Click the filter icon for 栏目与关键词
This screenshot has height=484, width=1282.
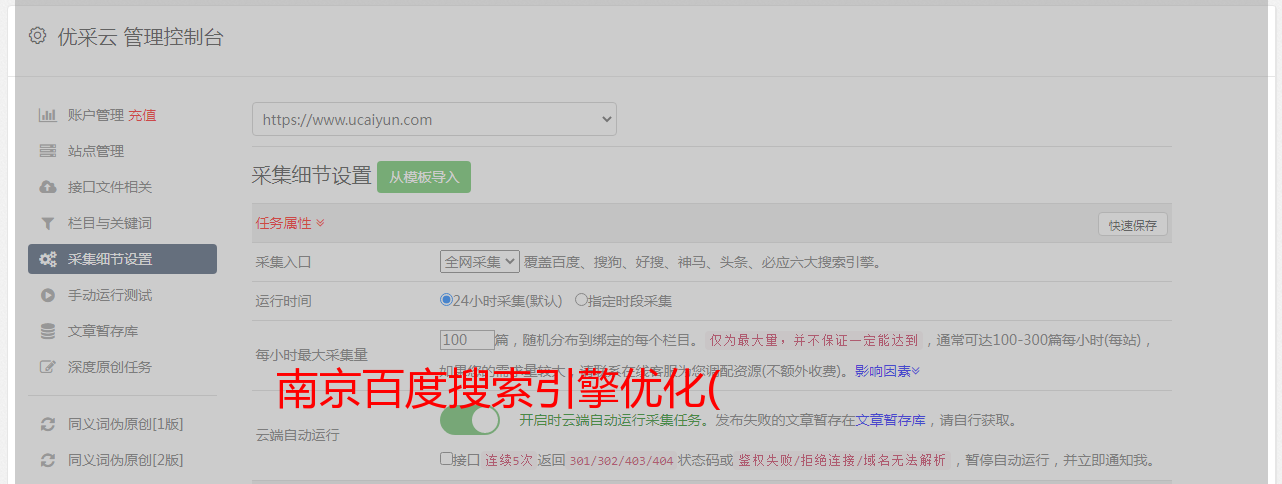tap(47, 223)
